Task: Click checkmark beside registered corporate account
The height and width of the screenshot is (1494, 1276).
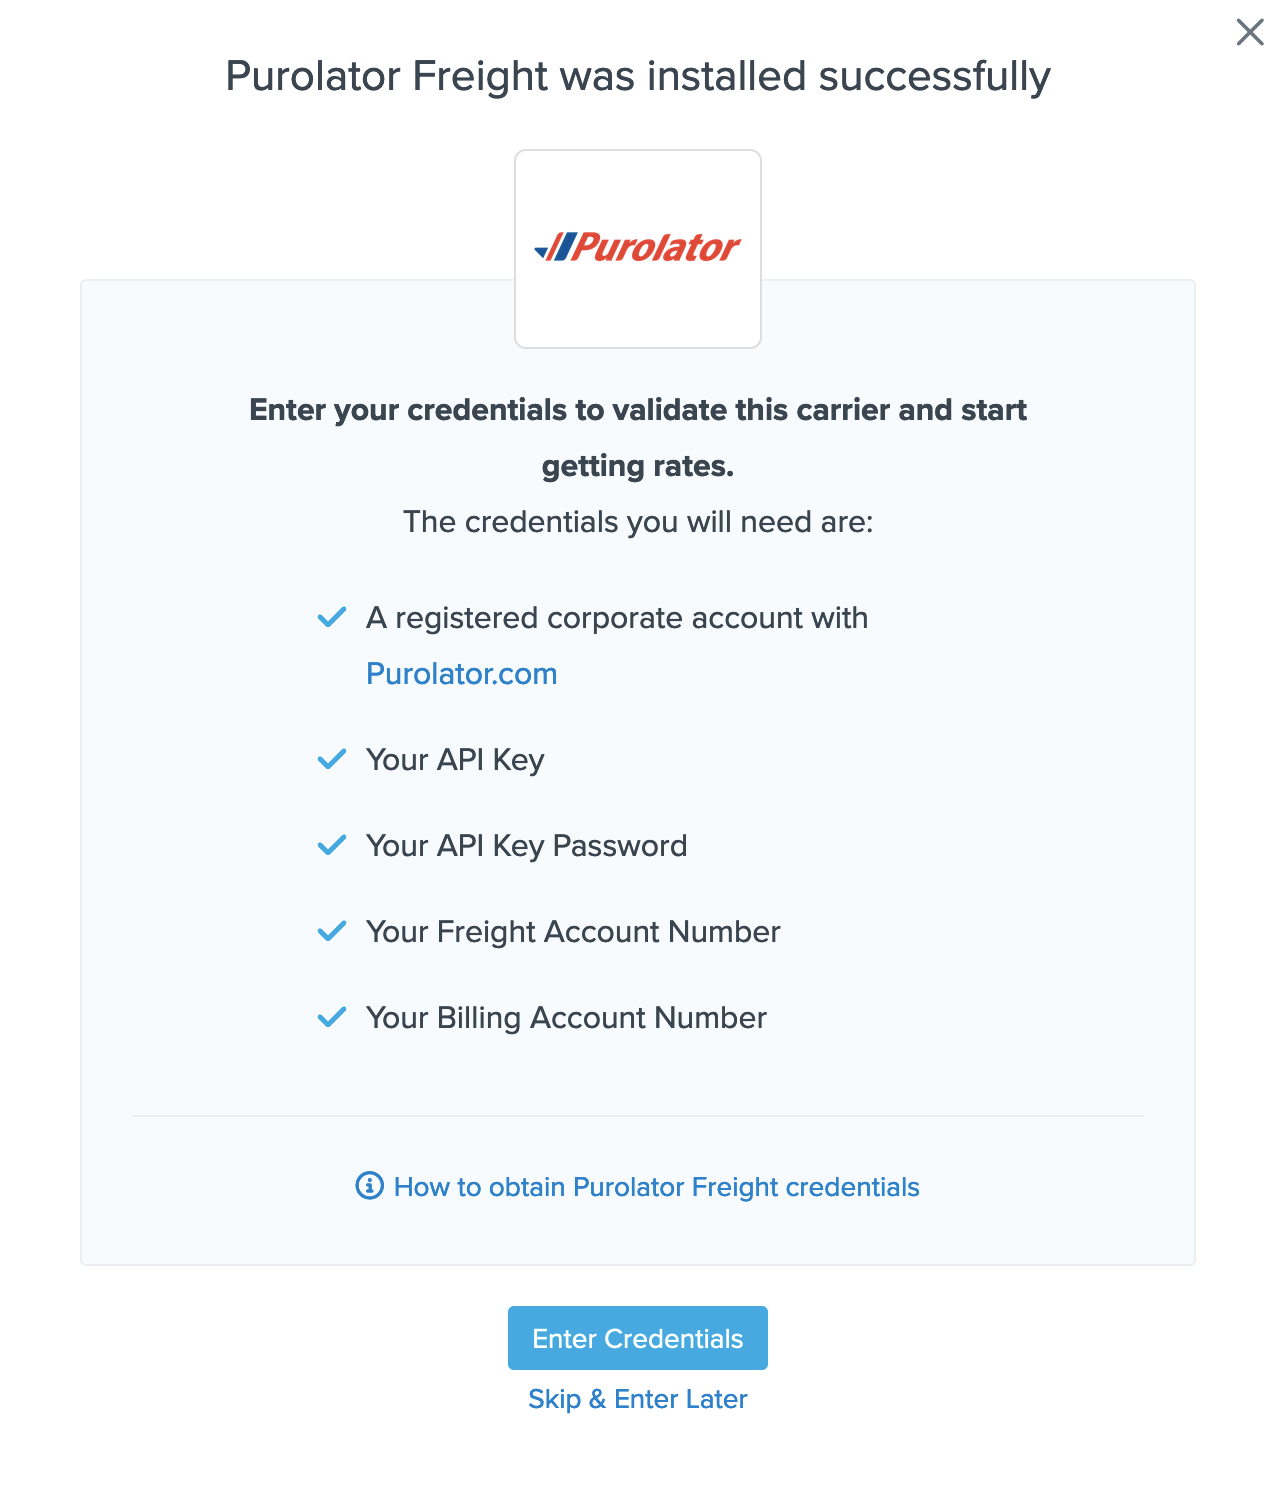Action: coord(331,617)
